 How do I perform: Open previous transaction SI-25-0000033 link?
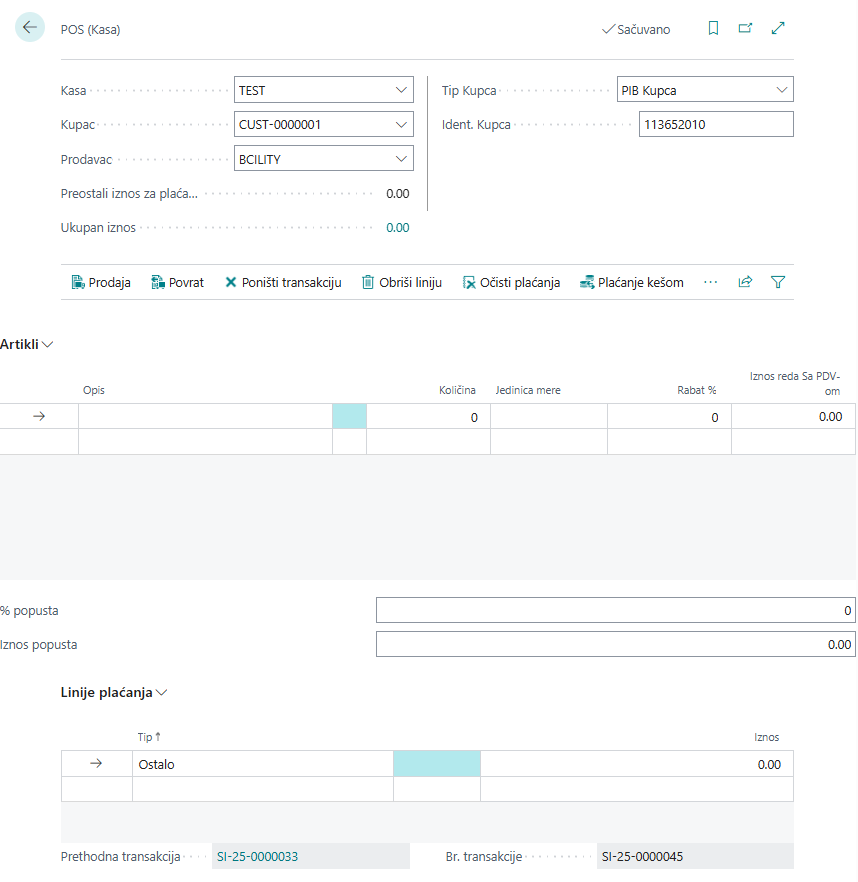pos(257,857)
